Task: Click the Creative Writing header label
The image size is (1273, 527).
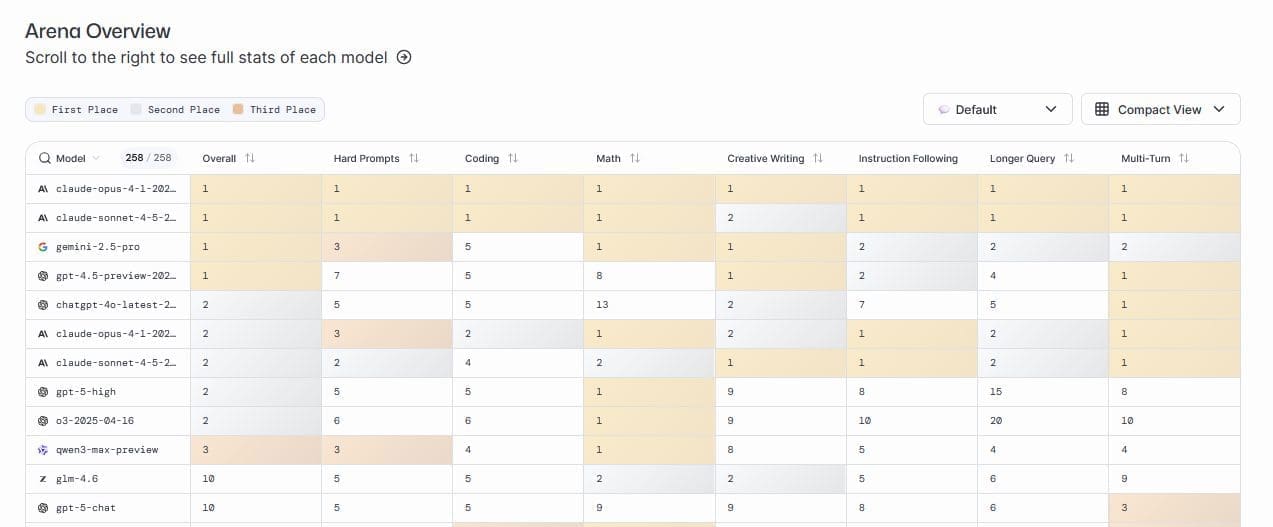Action: point(765,158)
